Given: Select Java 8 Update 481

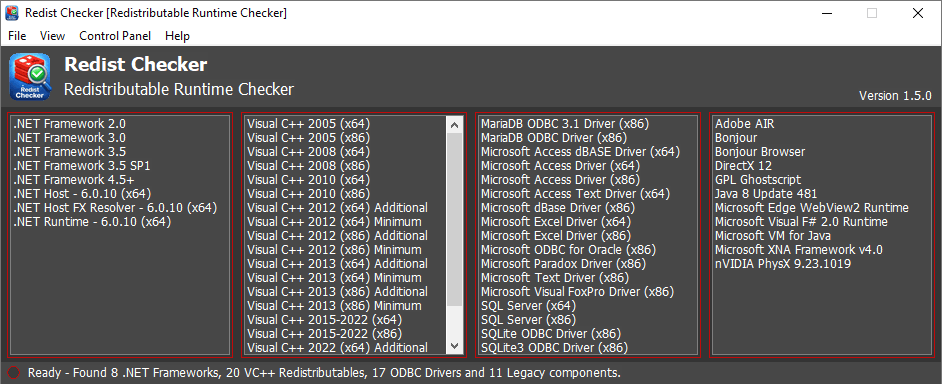Looking at the screenshot, I should [x=766, y=194].
